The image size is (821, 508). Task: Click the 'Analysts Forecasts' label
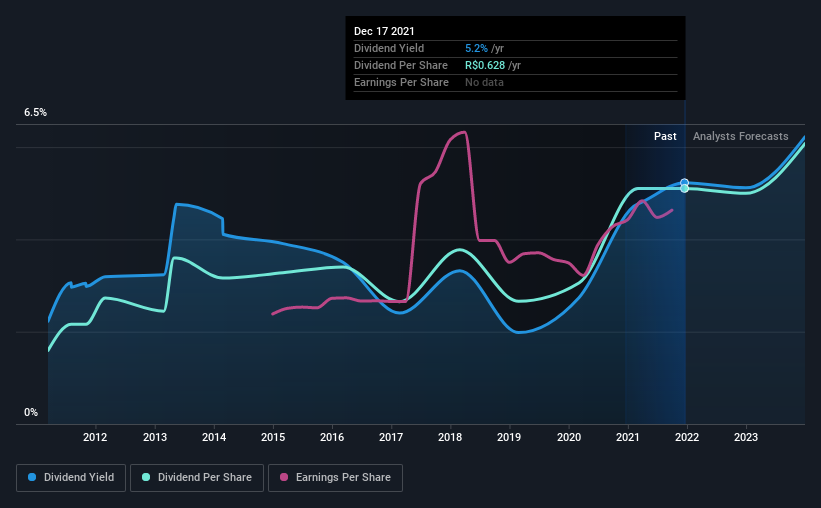[740, 136]
